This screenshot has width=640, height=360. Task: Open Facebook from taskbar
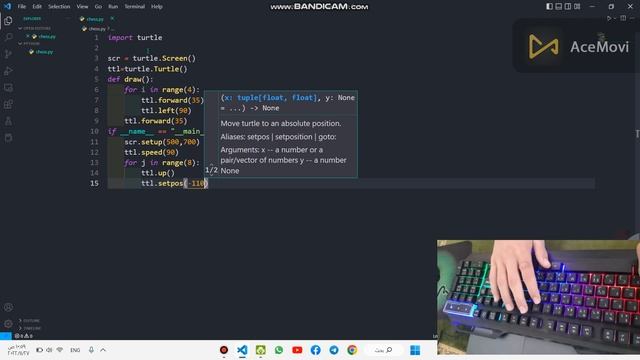point(316,350)
